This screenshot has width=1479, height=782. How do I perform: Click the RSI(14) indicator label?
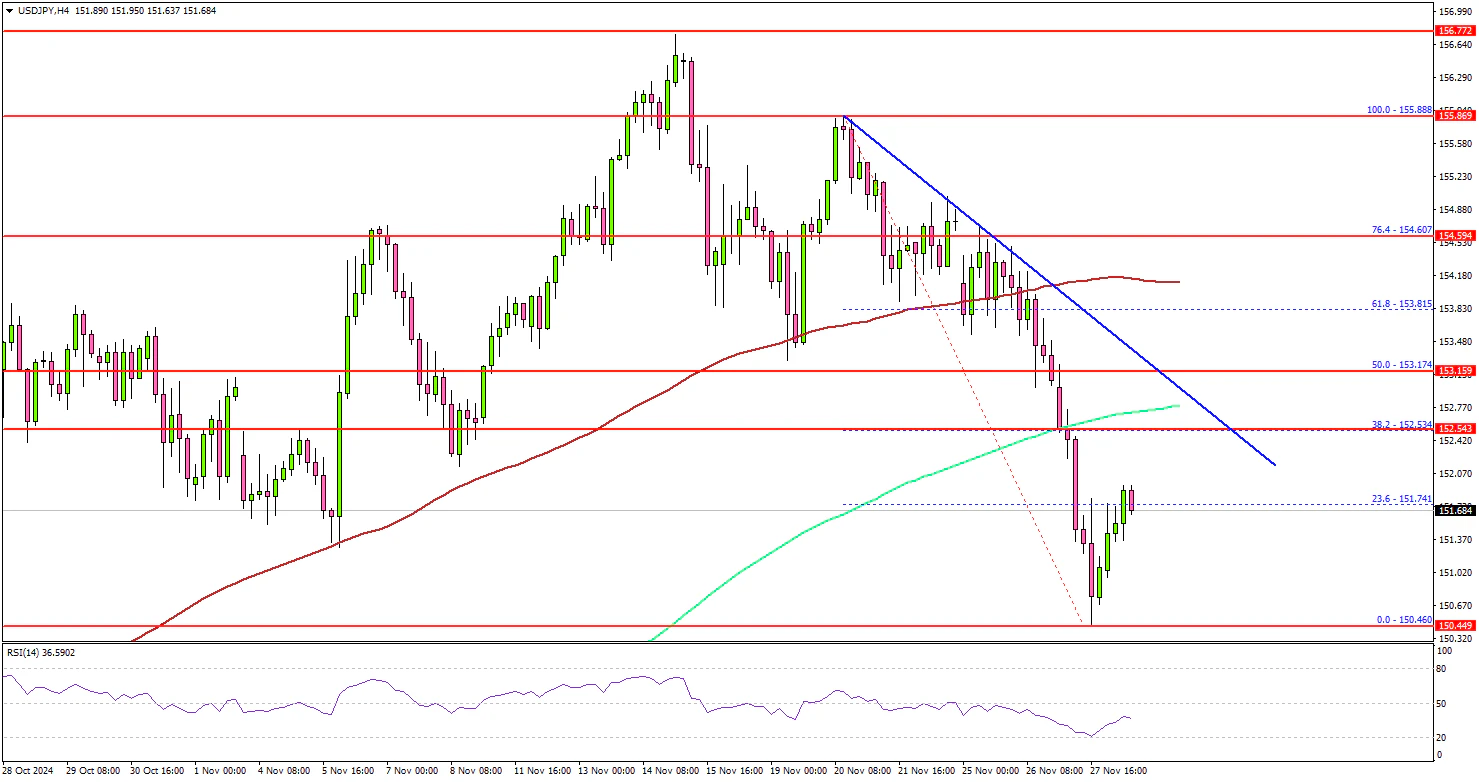(40, 652)
